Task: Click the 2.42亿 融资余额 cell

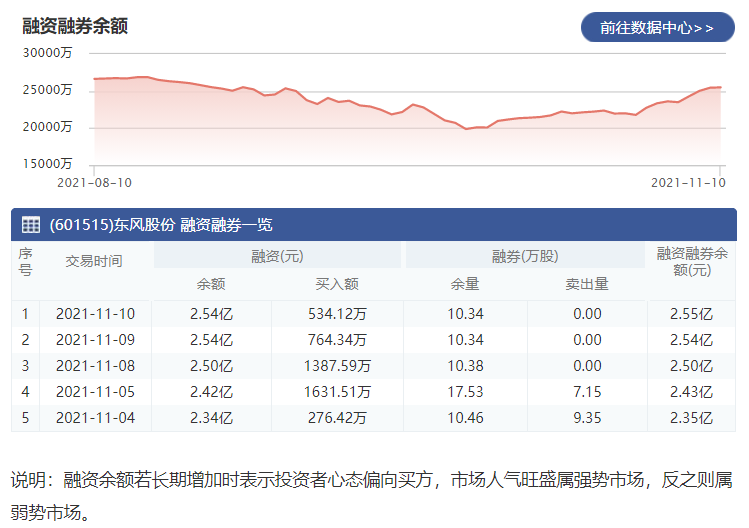Action: [x=211, y=392]
